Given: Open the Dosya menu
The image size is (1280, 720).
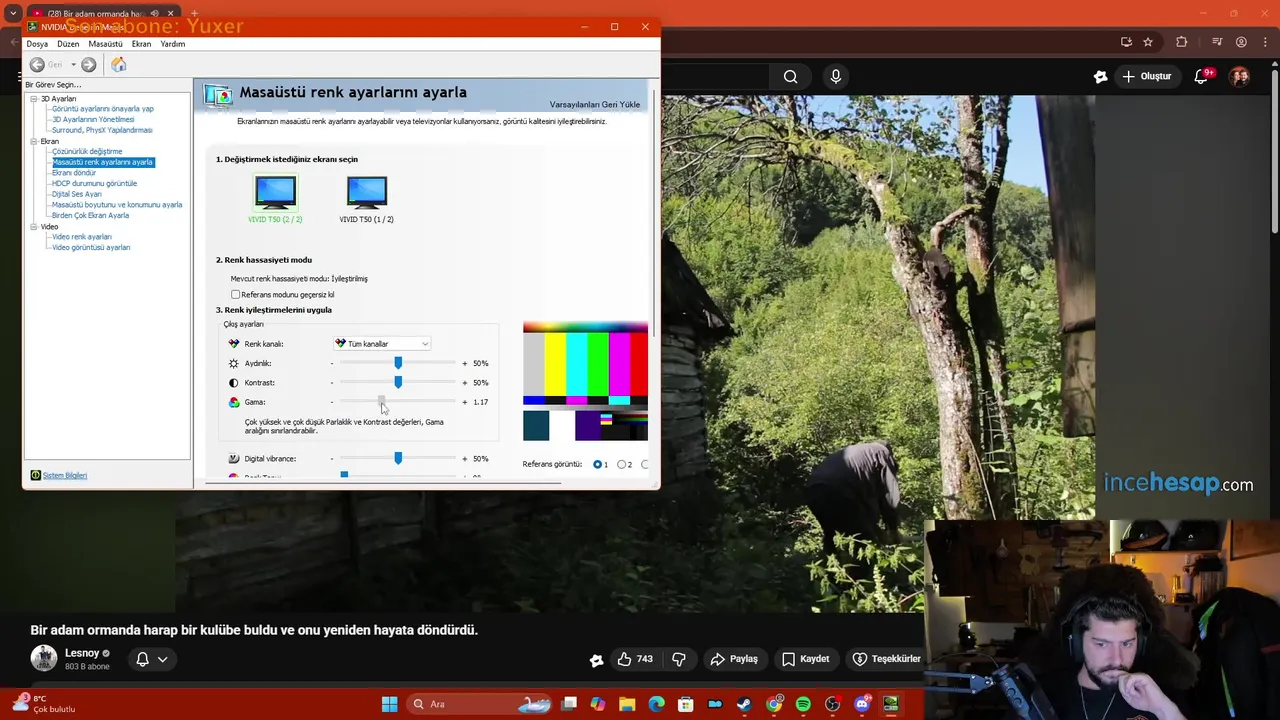Looking at the screenshot, I should point(37,44).
